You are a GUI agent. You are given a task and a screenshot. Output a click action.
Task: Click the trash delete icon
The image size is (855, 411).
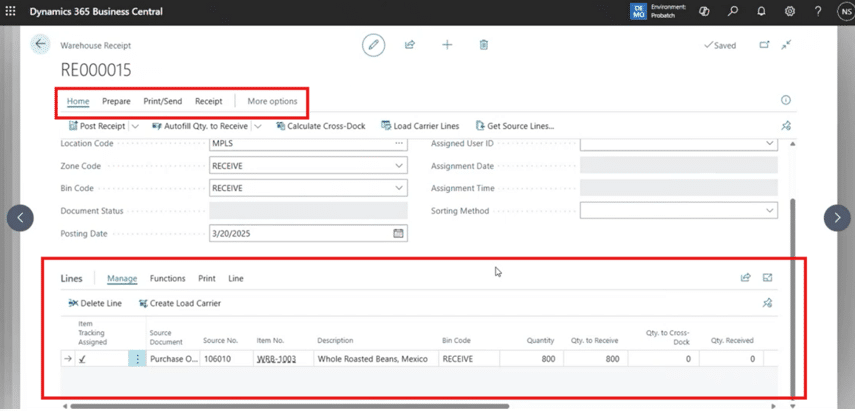[x=484, y=45]
